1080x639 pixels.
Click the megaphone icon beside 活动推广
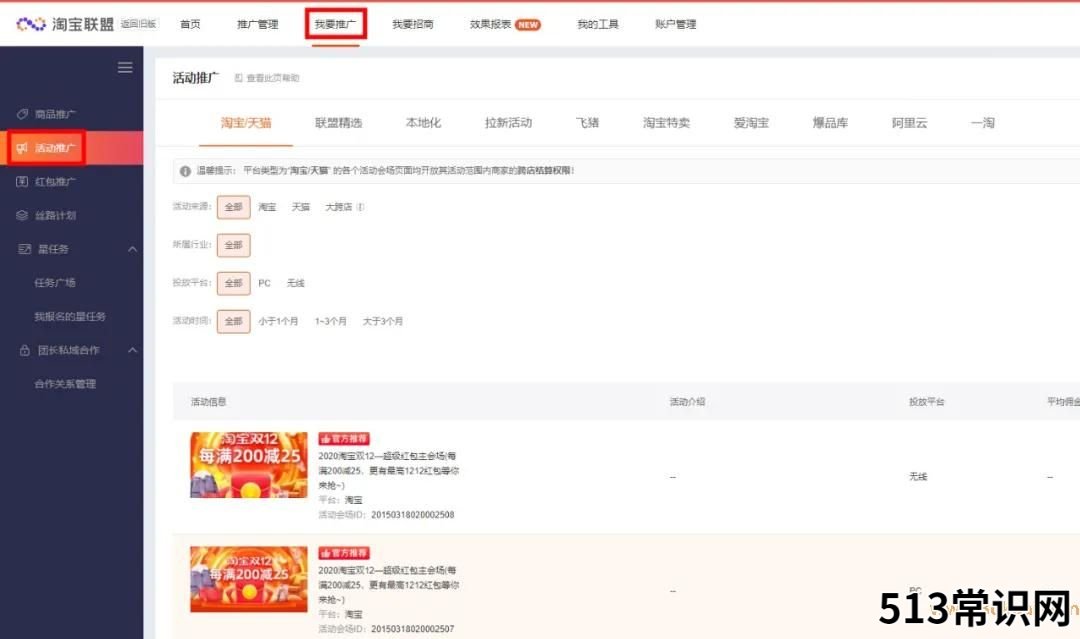(x=22, y=147)
